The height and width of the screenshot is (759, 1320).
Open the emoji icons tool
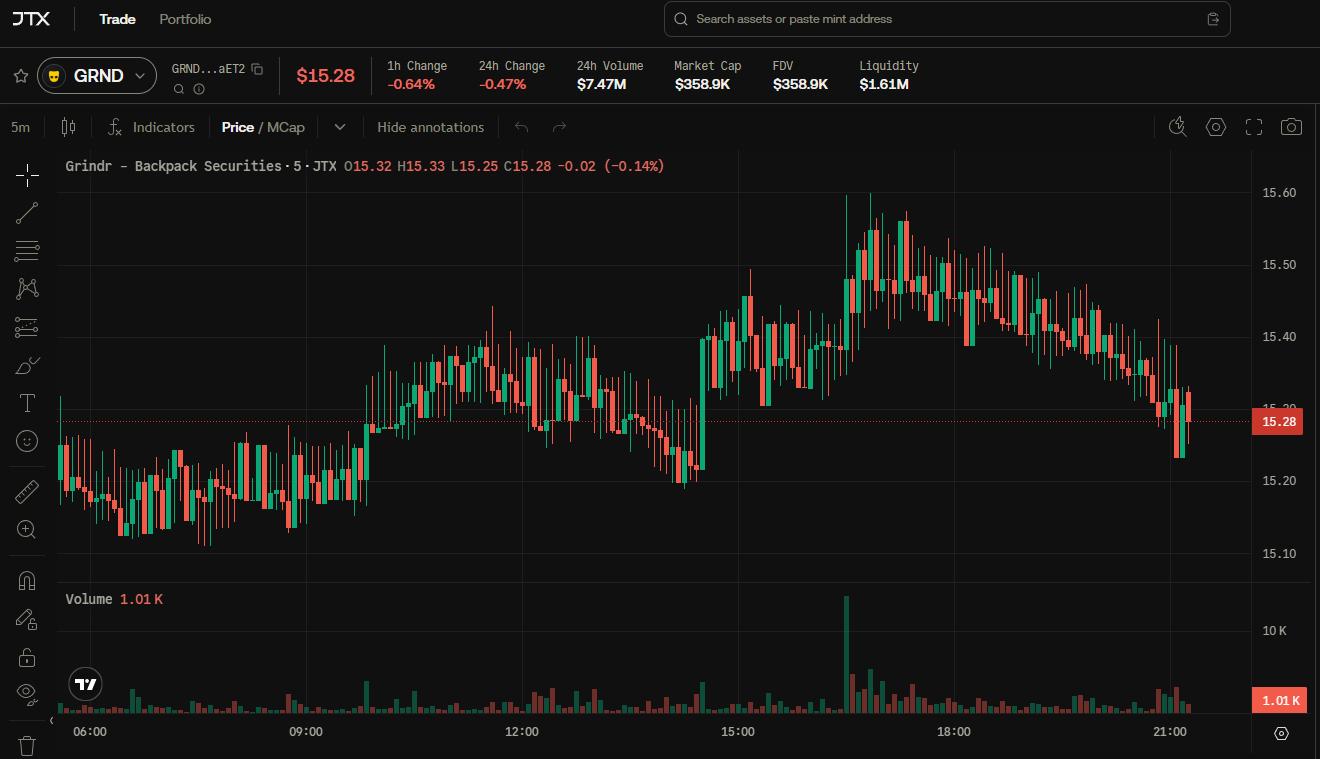coord(27,441)
